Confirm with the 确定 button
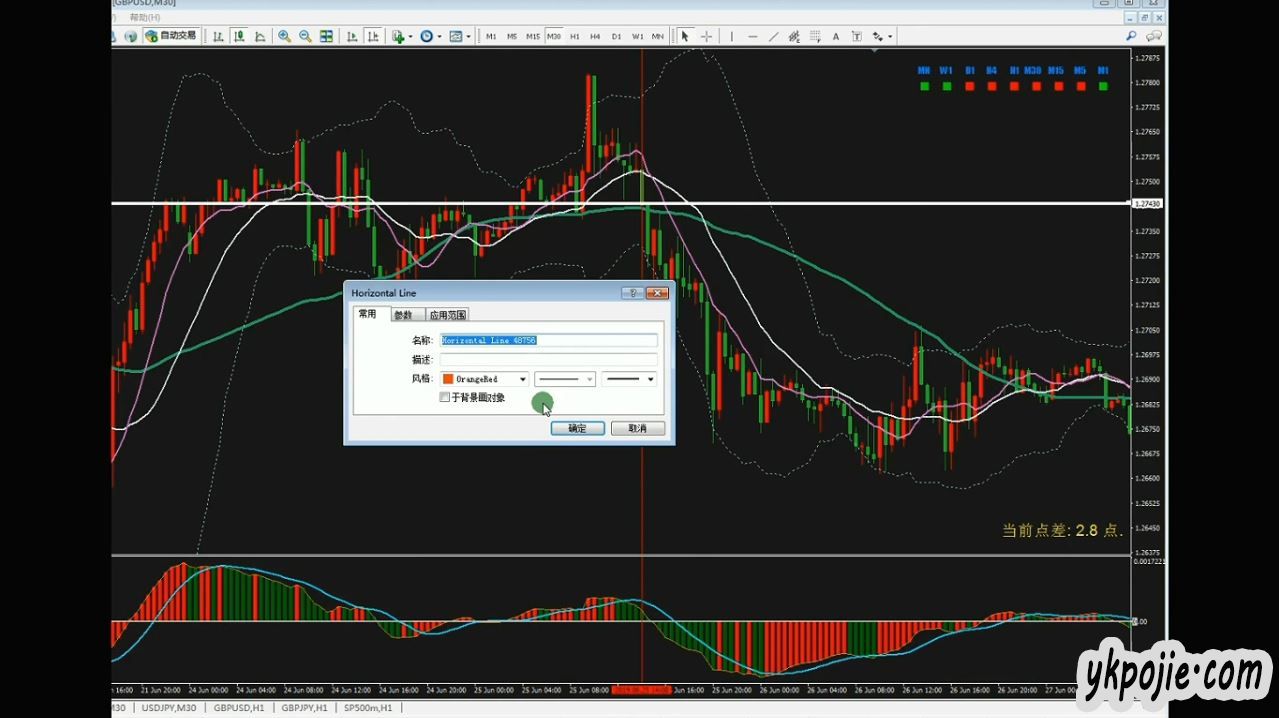Image resolution: width=1279 pixels, height=718 pixels. click(x=577, y=428)
